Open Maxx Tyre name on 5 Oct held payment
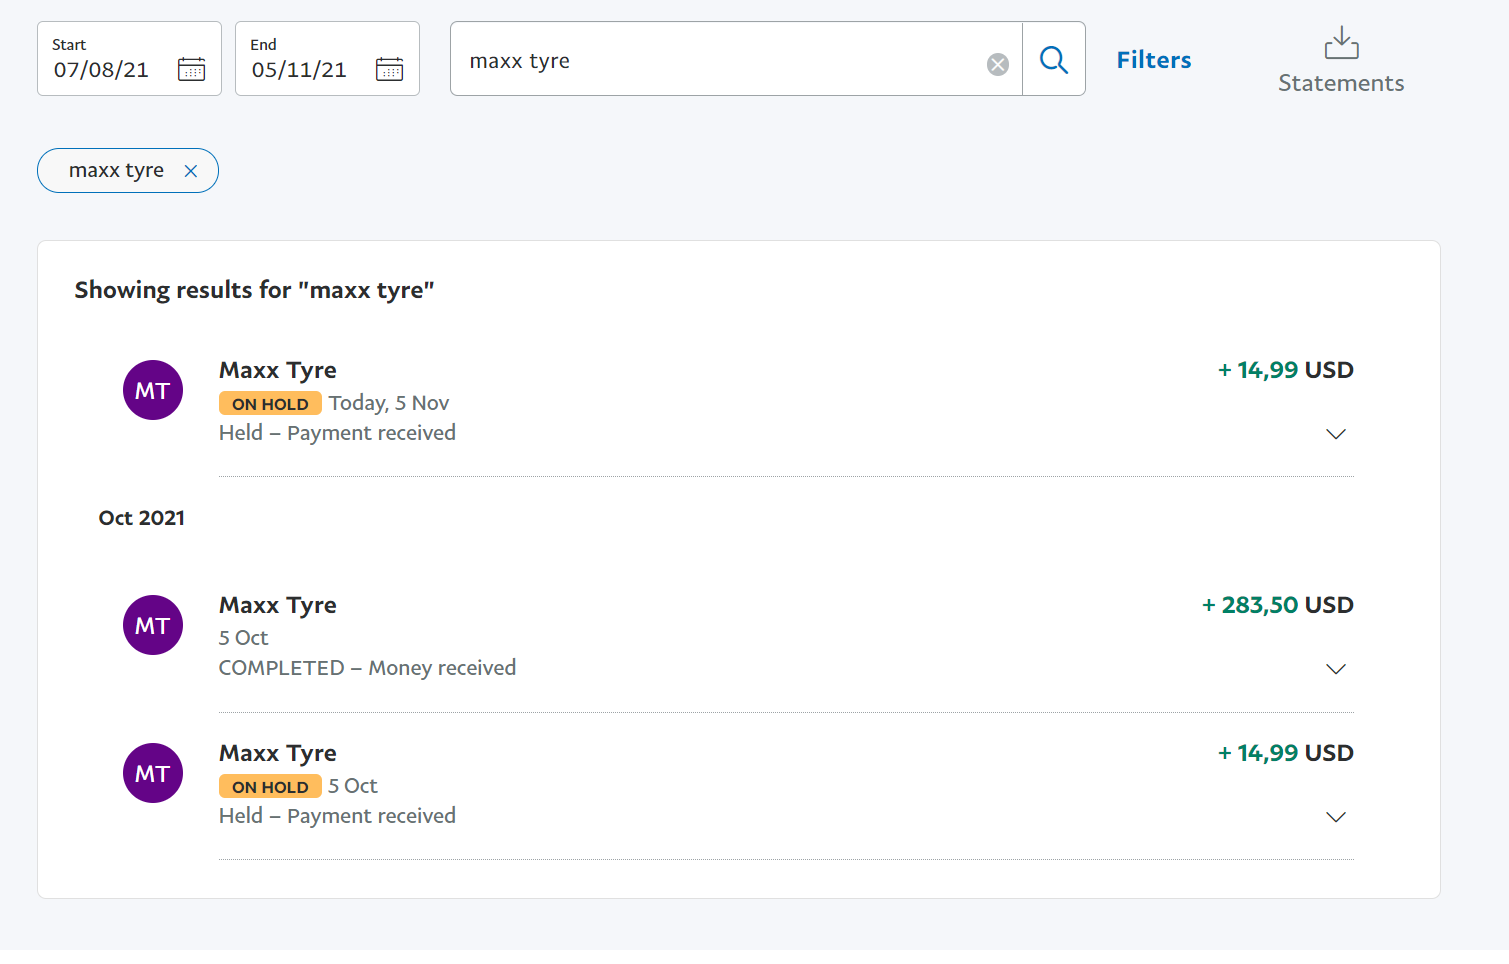Screen dimensions: 1509x964 (x=278, y=753)
